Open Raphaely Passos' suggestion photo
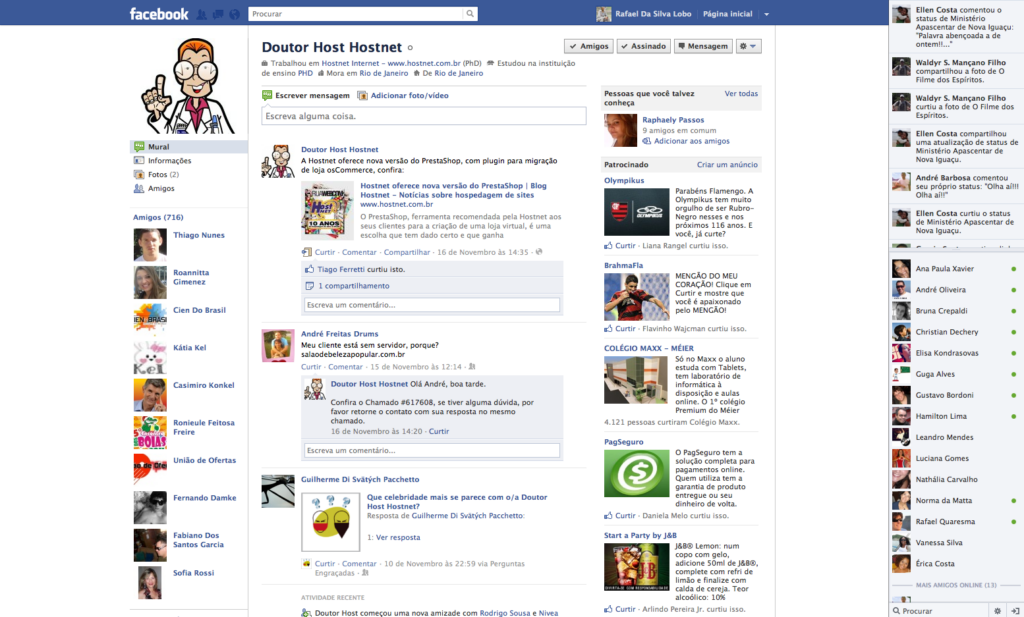1024x617 pixels. (620, 131)
